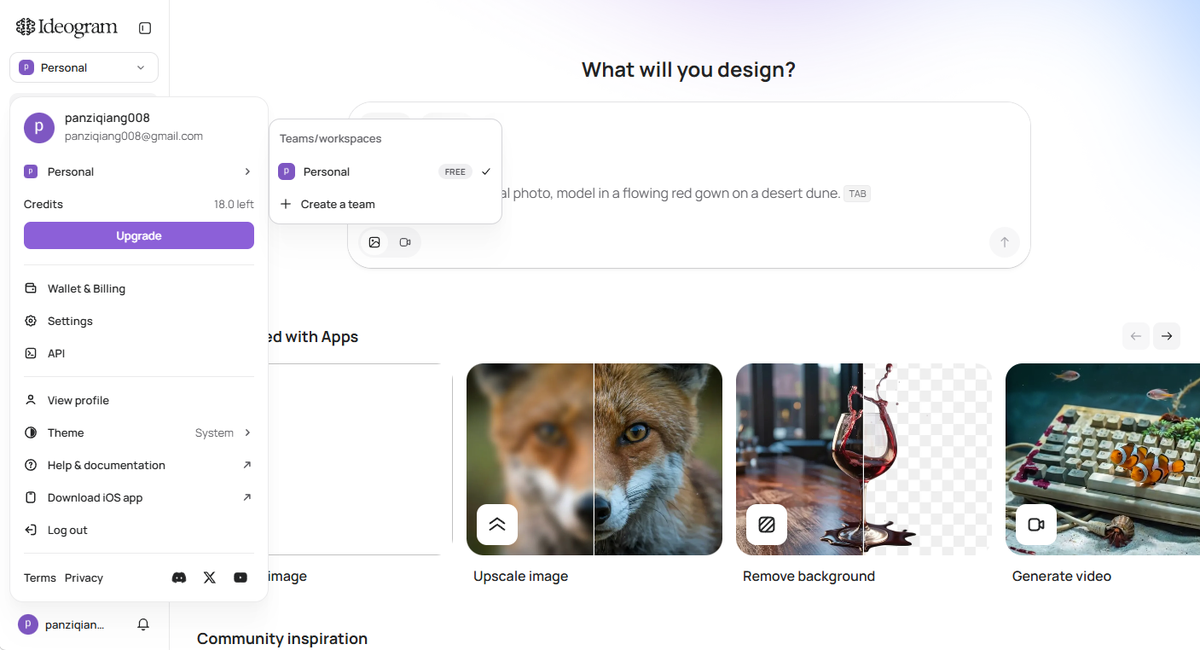Select the Personal FREE workspace
1200x650 pixels.
click(385, 172)
